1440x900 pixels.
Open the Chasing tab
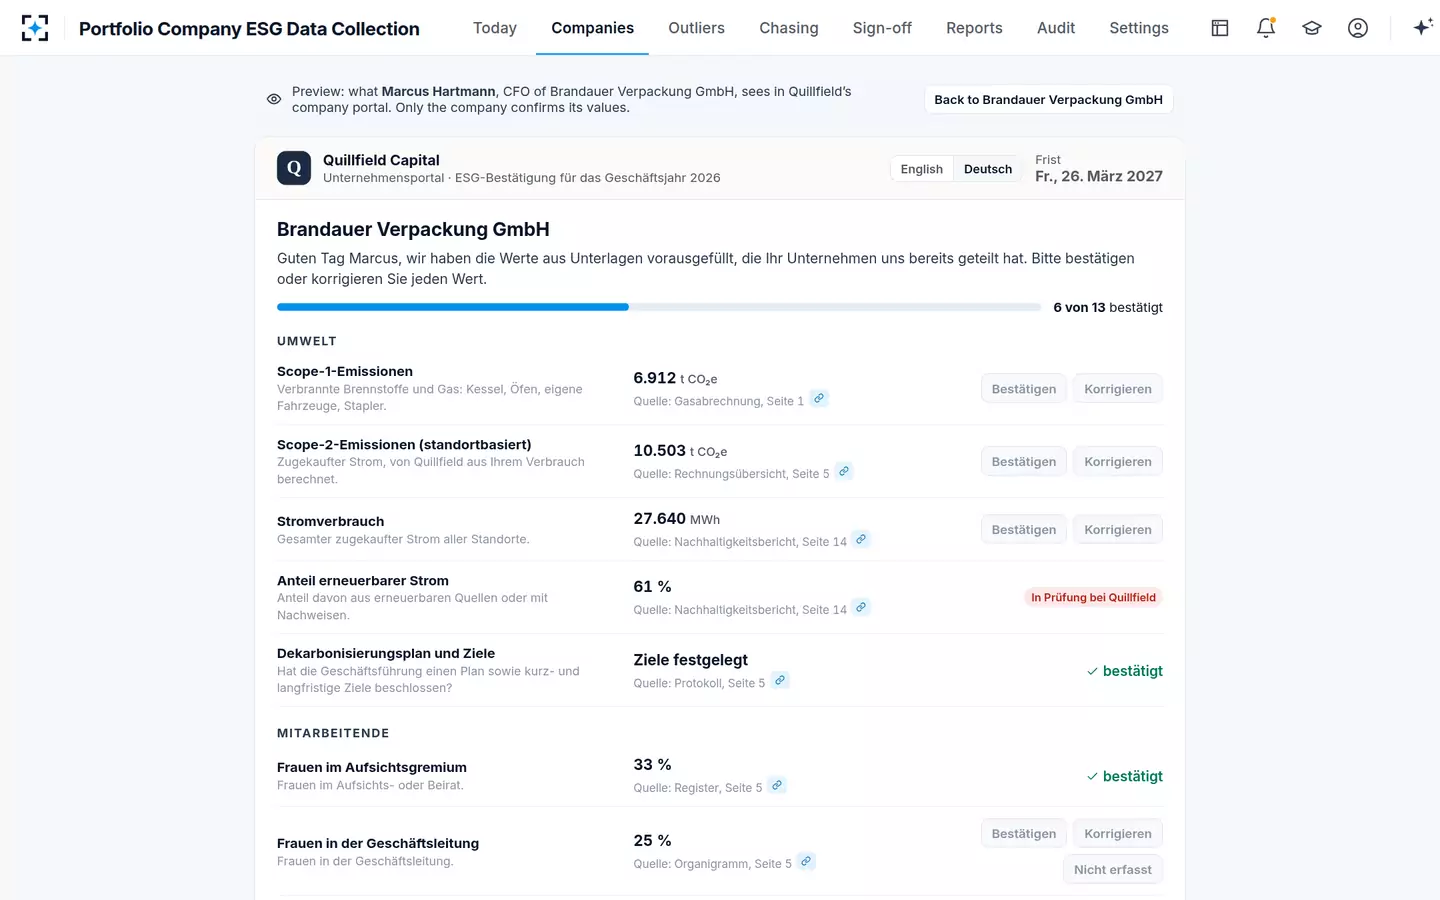[x=789, y=28]
